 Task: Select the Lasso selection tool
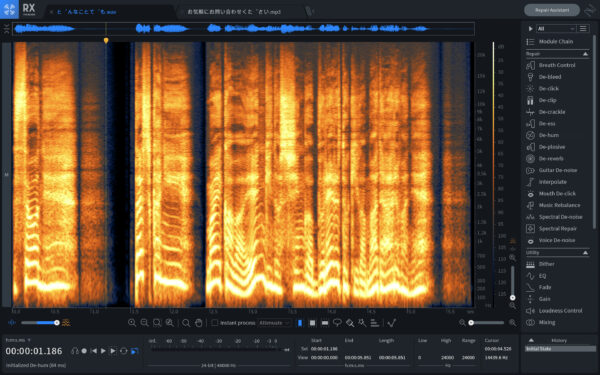(337, 323)
